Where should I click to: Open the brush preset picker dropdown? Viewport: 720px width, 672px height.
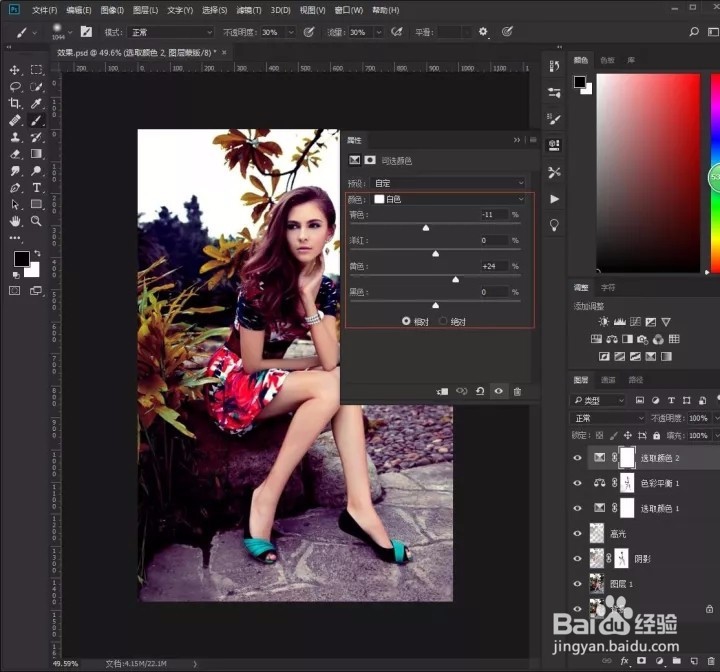click(x=70, y=32)
